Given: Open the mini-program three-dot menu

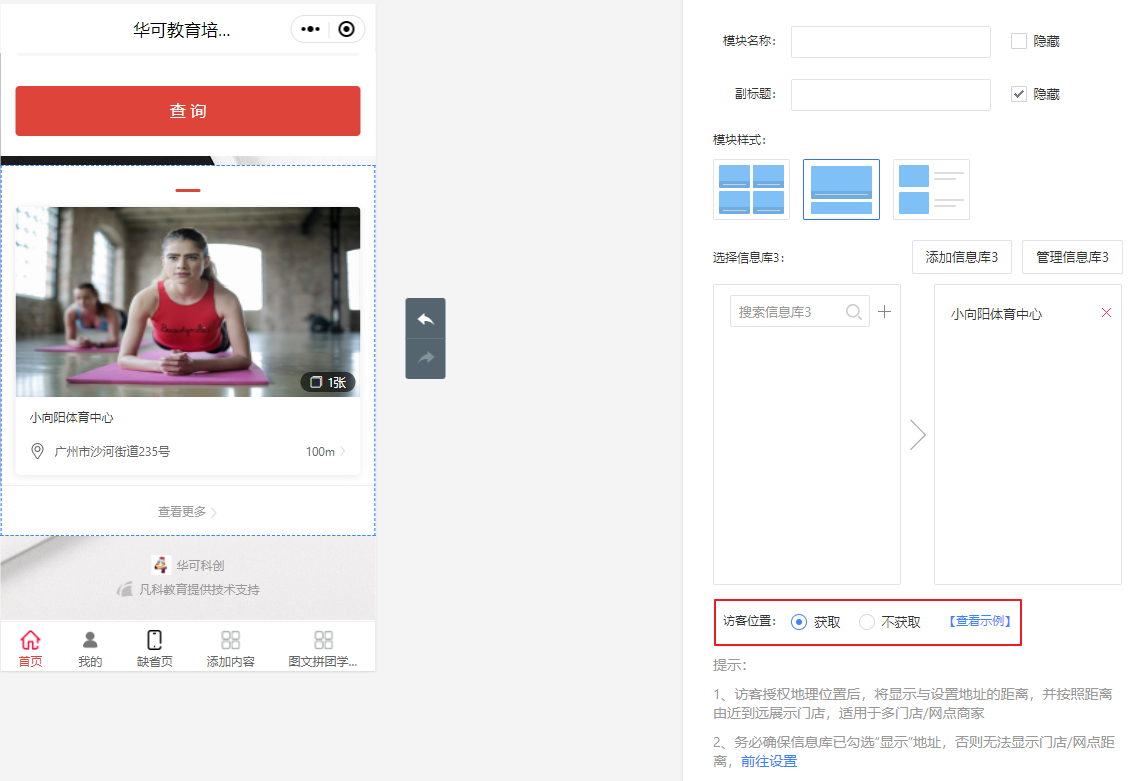Looking at the screenshot, I should click(x=310, y=29).
